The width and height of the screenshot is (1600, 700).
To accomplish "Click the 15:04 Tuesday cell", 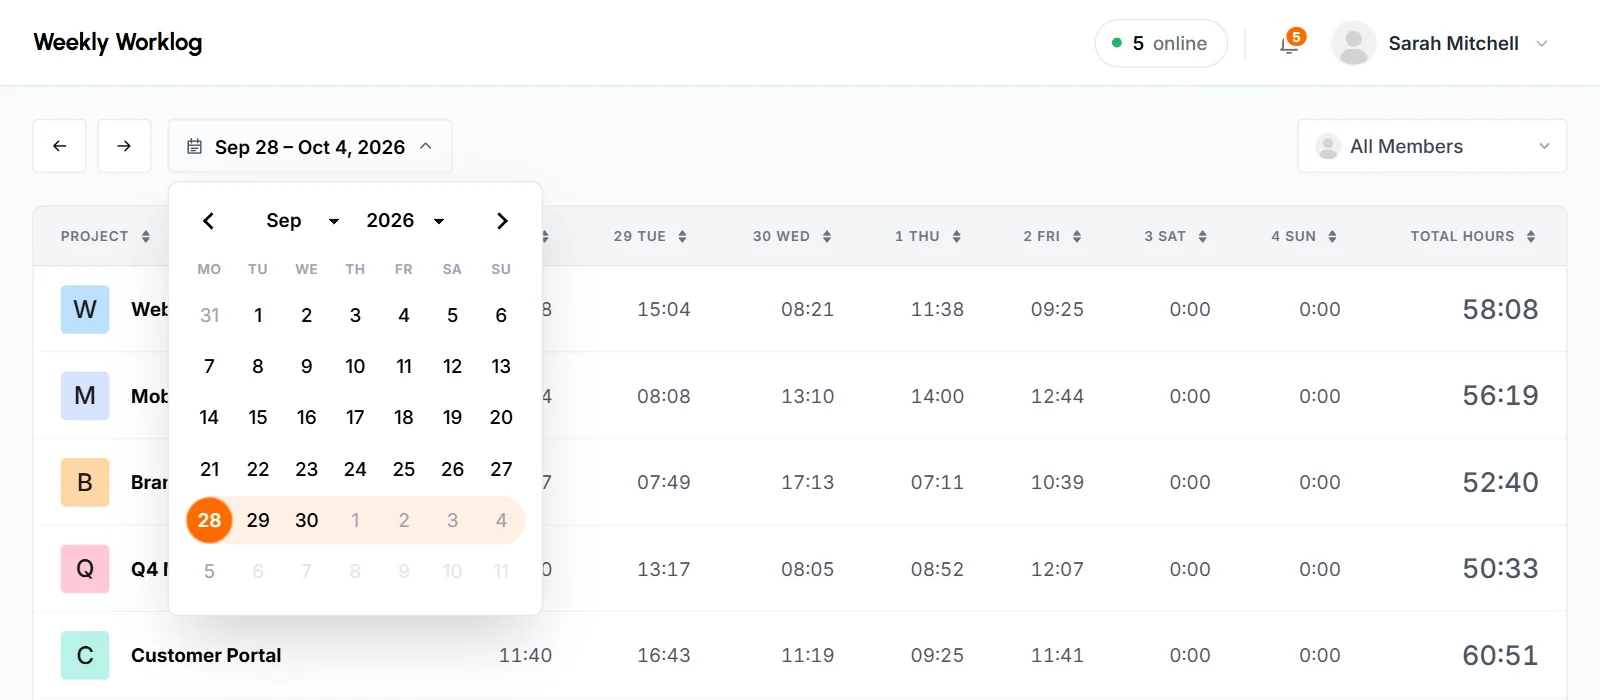I will tap(664, 309).
